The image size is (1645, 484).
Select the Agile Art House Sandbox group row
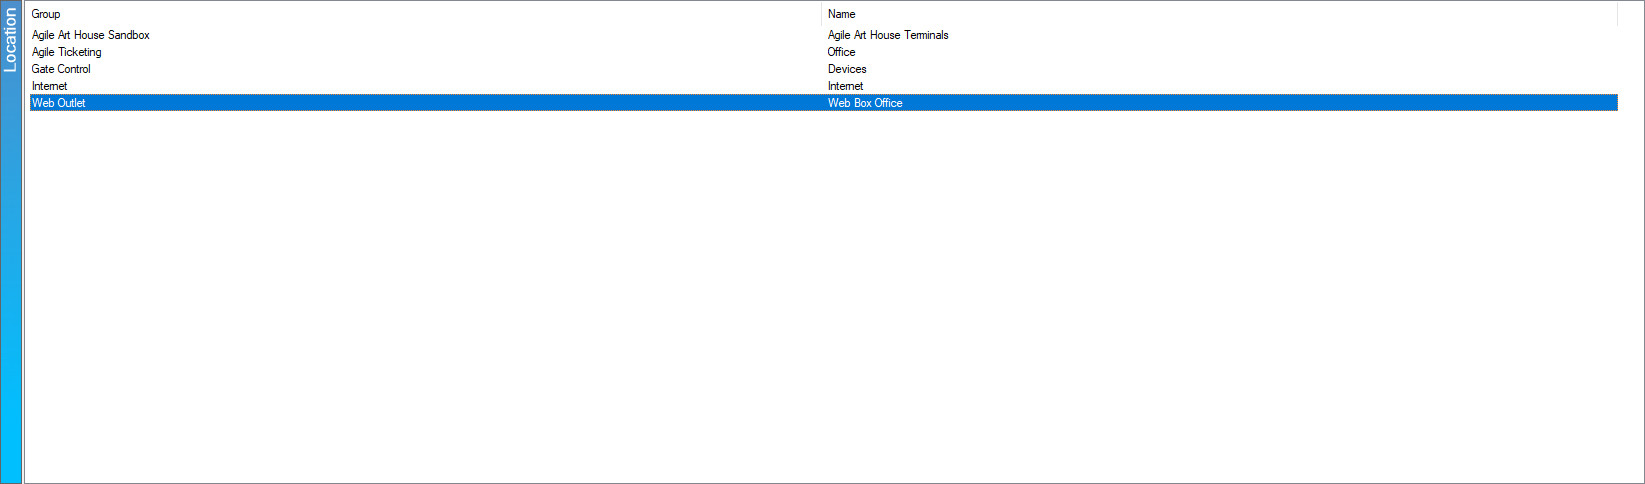click(823, 35)
